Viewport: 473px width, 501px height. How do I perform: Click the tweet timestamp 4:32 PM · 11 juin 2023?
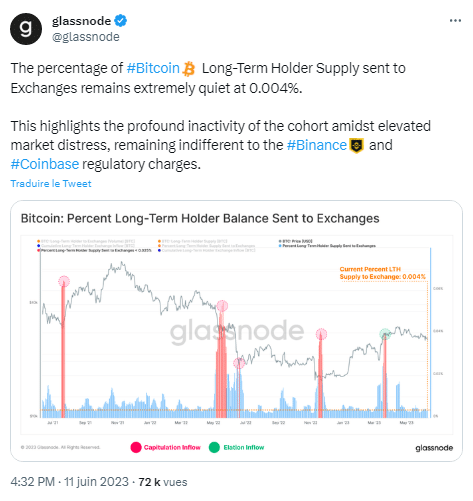70,482
